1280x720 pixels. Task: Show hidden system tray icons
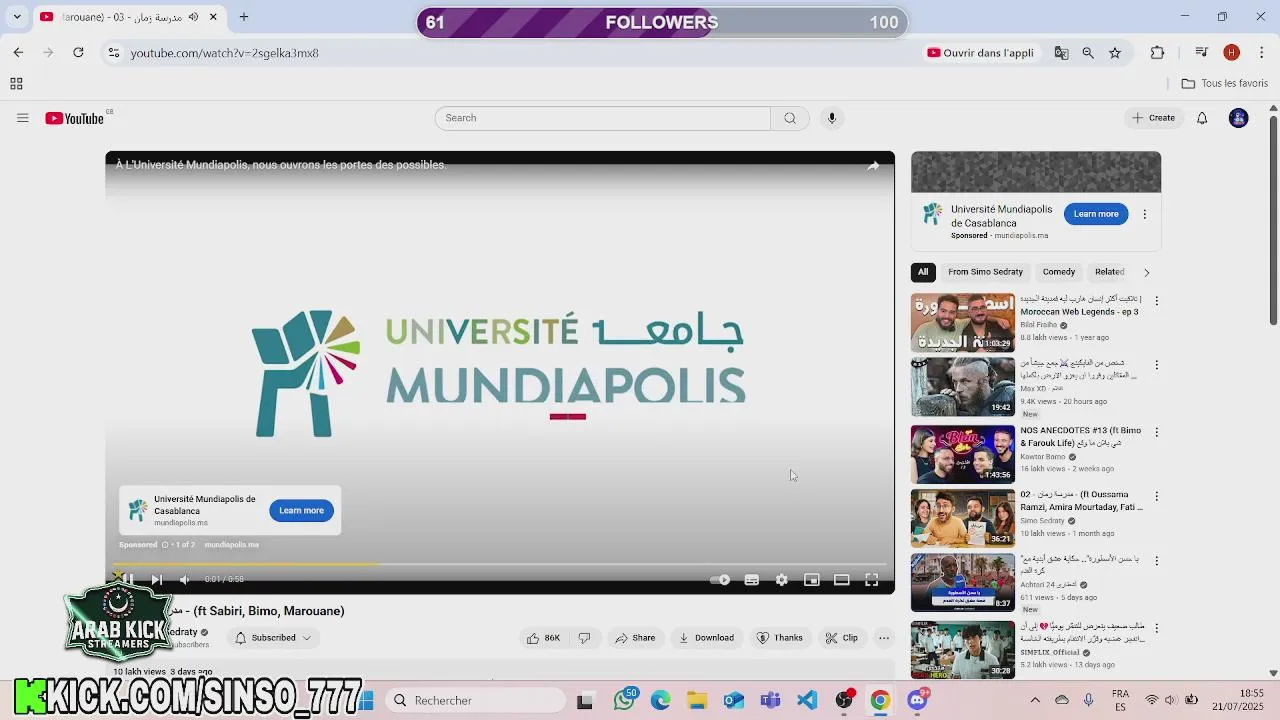click(x=1035, y=700)
